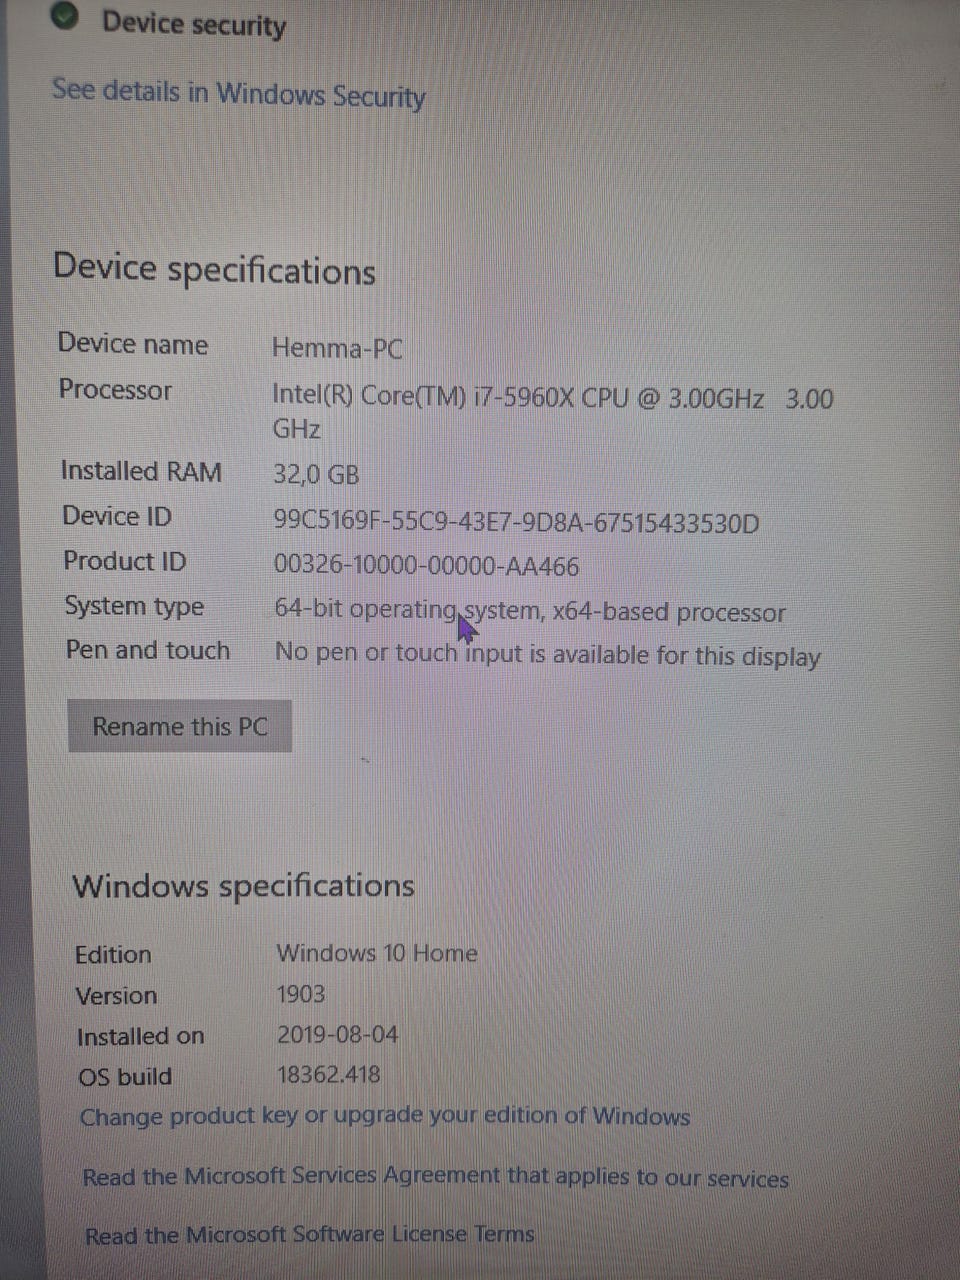Select the install date 2019-08-04

338,1034
